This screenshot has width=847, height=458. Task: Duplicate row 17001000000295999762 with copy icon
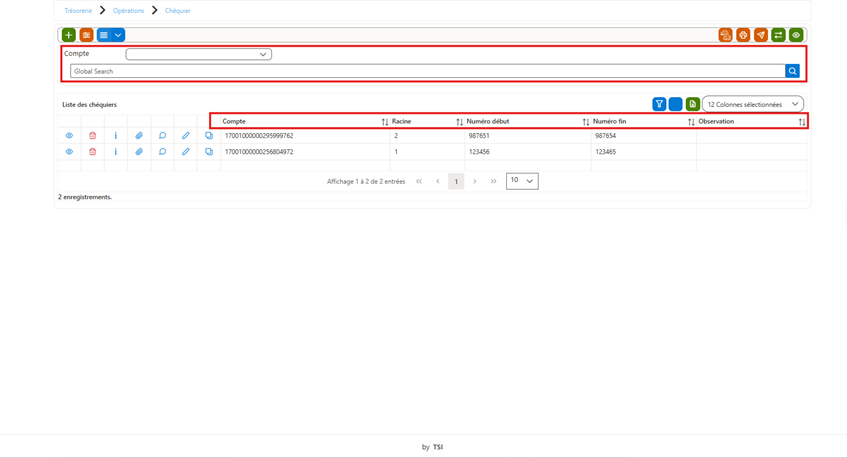[209, 136]
